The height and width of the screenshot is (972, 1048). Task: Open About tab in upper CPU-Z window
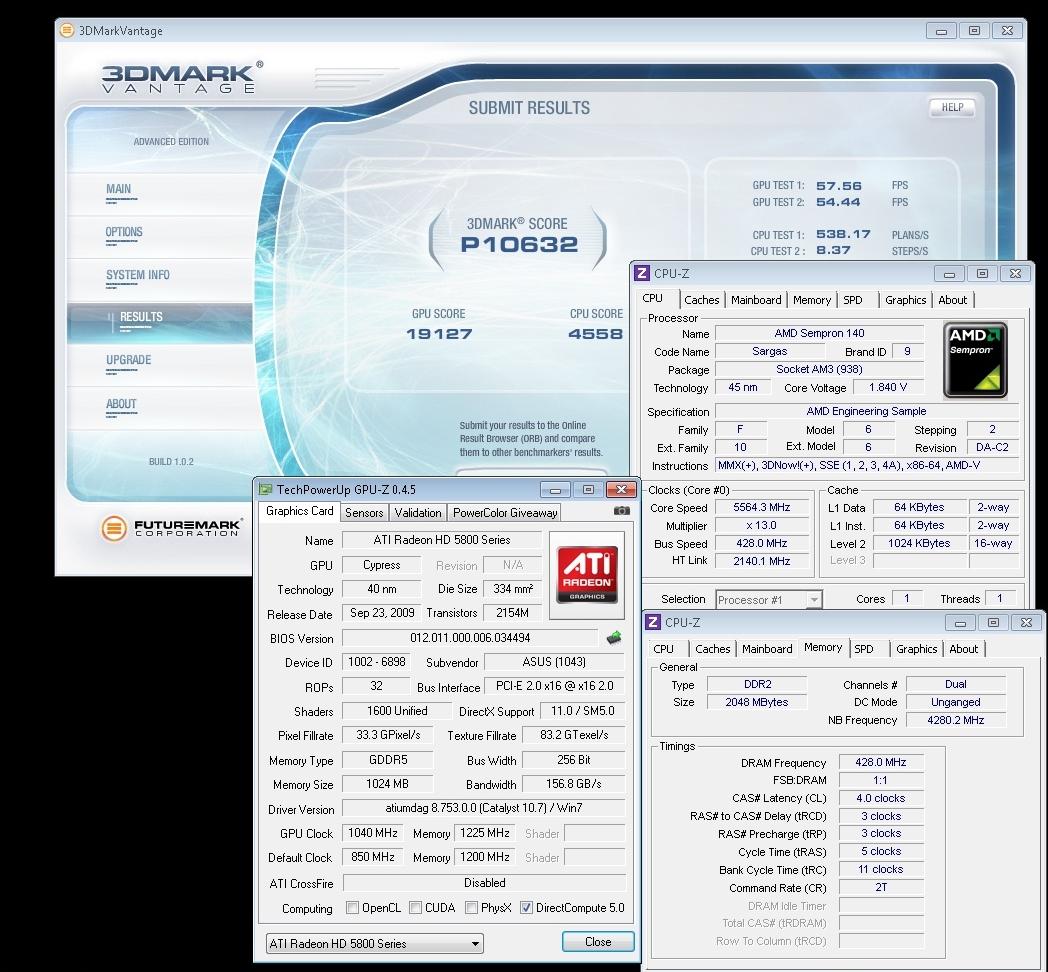[x=952, y=300]
